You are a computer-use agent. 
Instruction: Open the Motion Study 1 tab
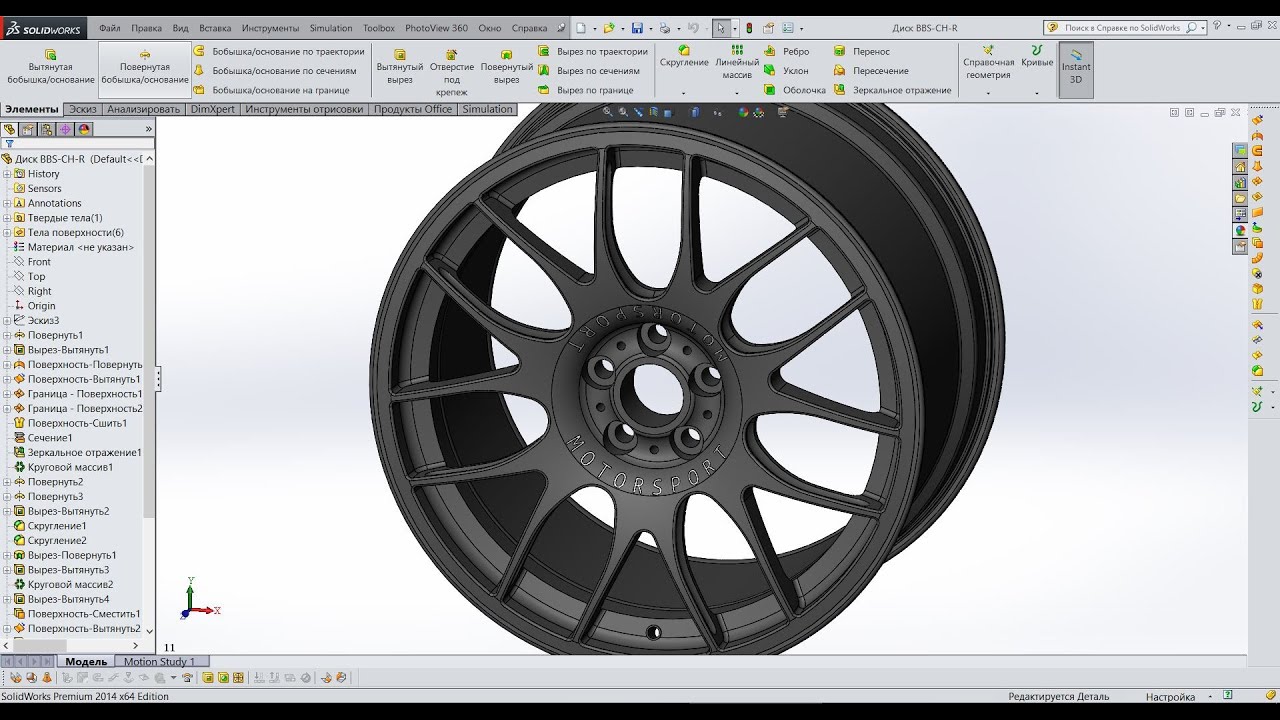pyautogui.click(x=160, y=661)
